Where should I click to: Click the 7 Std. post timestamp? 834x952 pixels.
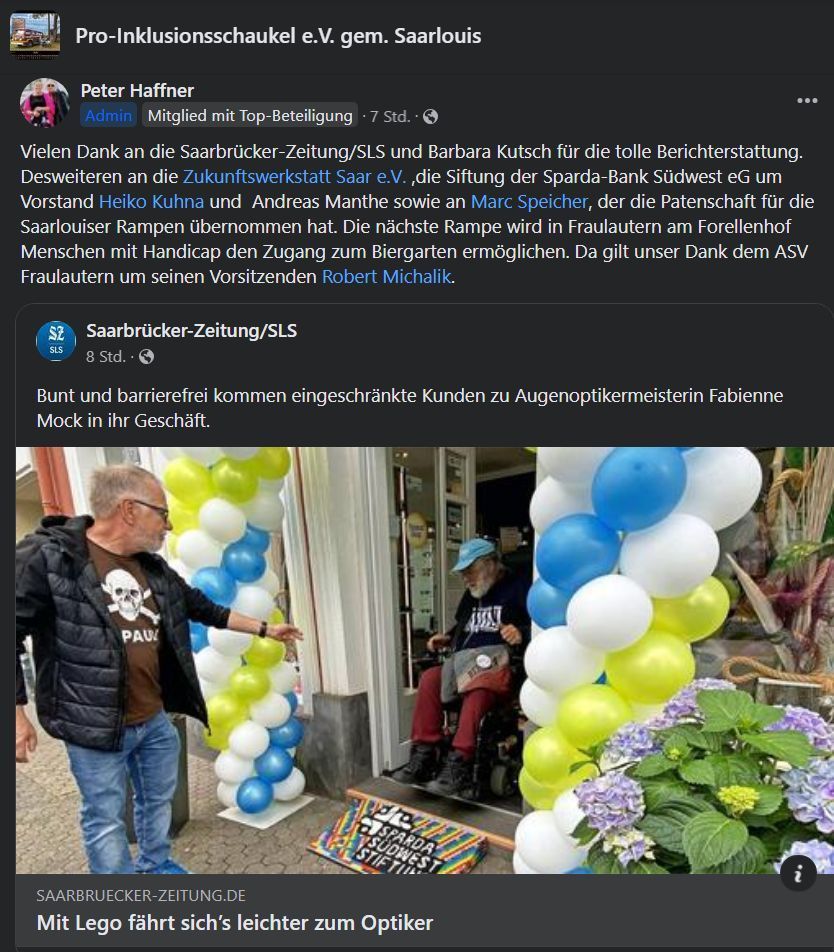[390, 117]
